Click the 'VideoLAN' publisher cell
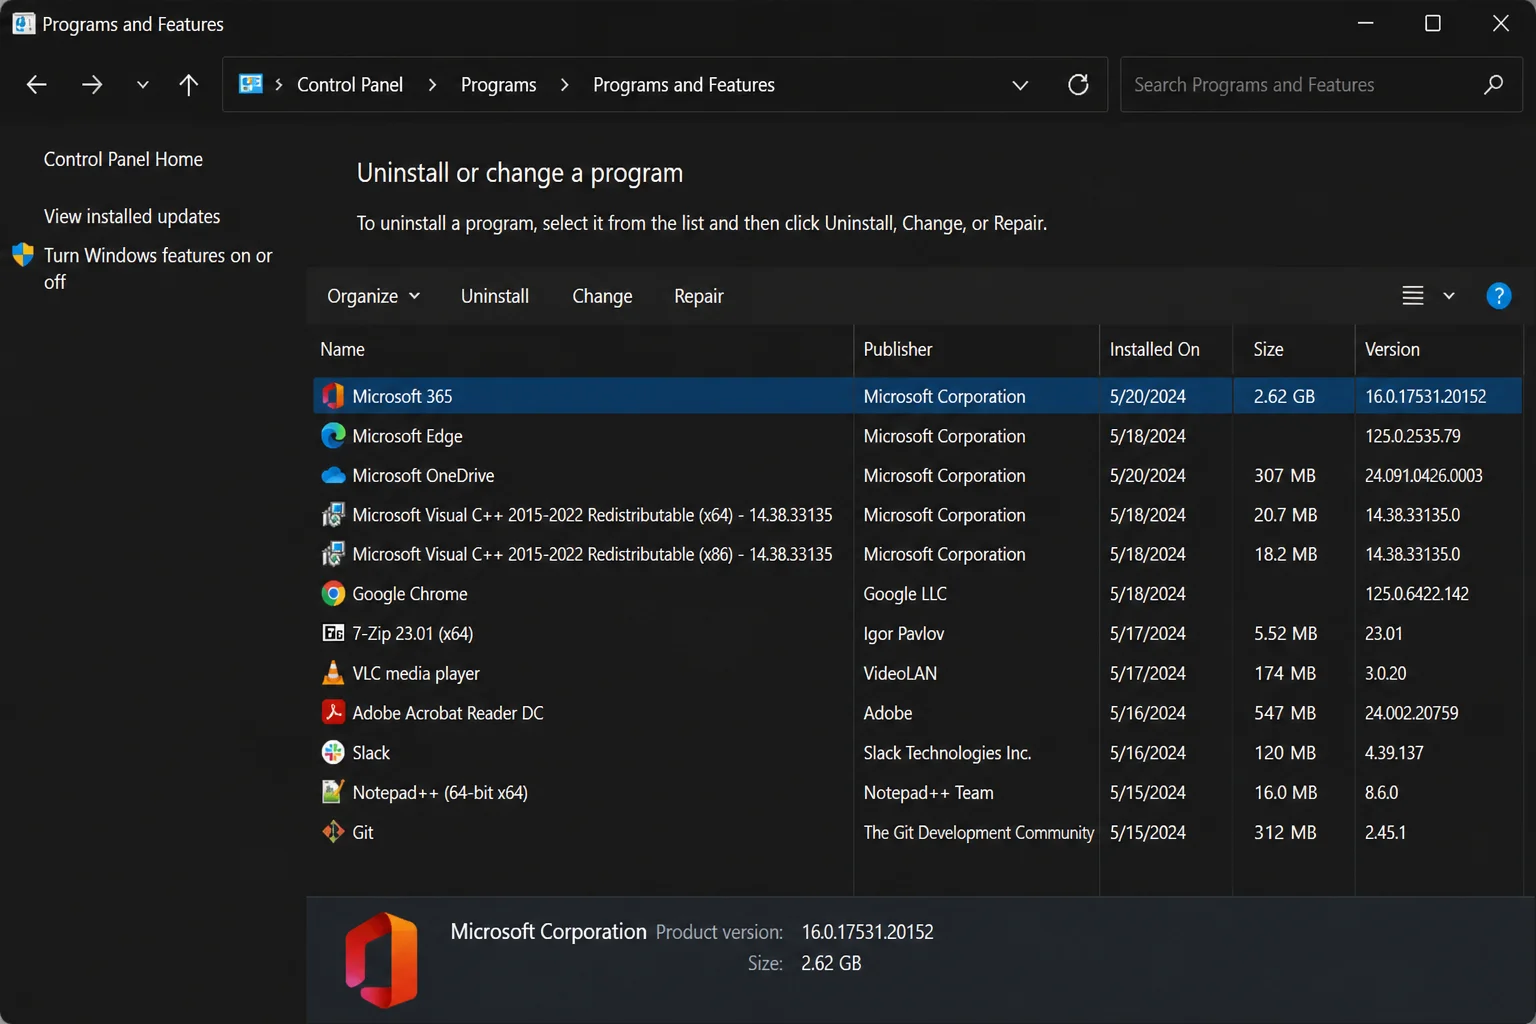The width and height of the screenshot is (1536, 1024). pos(901,673)
